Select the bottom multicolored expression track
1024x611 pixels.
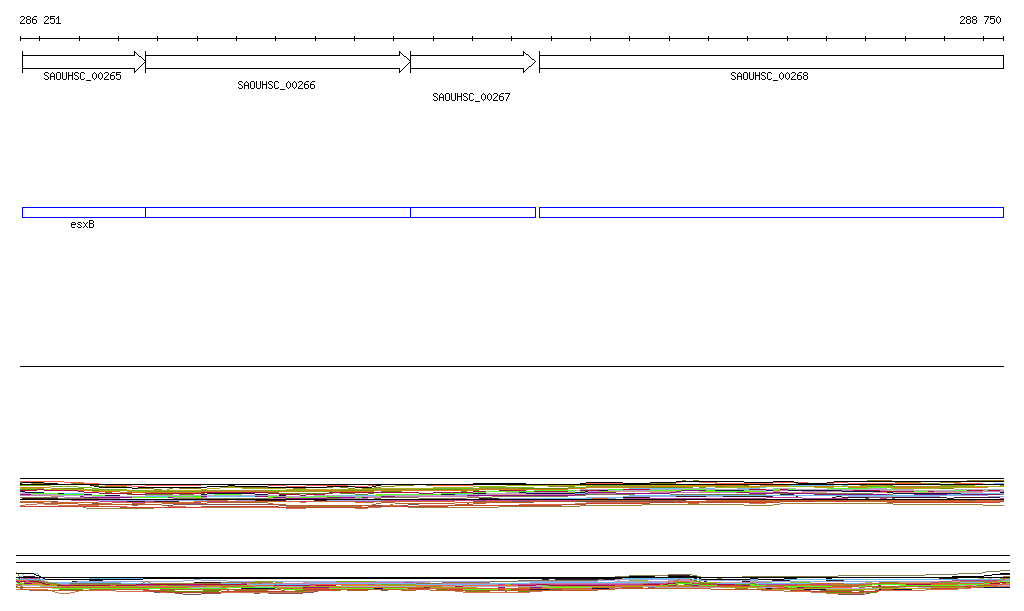[x=512, y=584]
